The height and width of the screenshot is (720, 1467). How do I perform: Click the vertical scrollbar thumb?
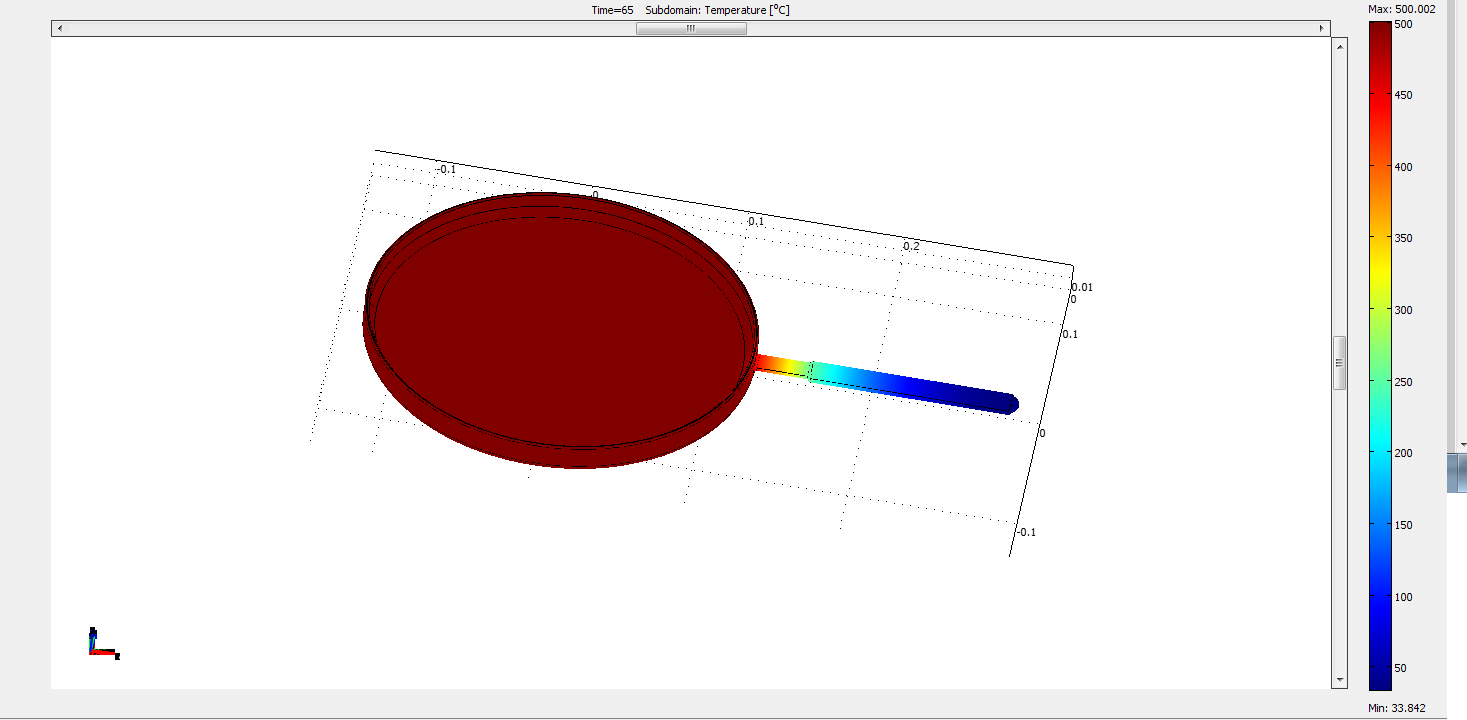click(x=1340, y=363)
